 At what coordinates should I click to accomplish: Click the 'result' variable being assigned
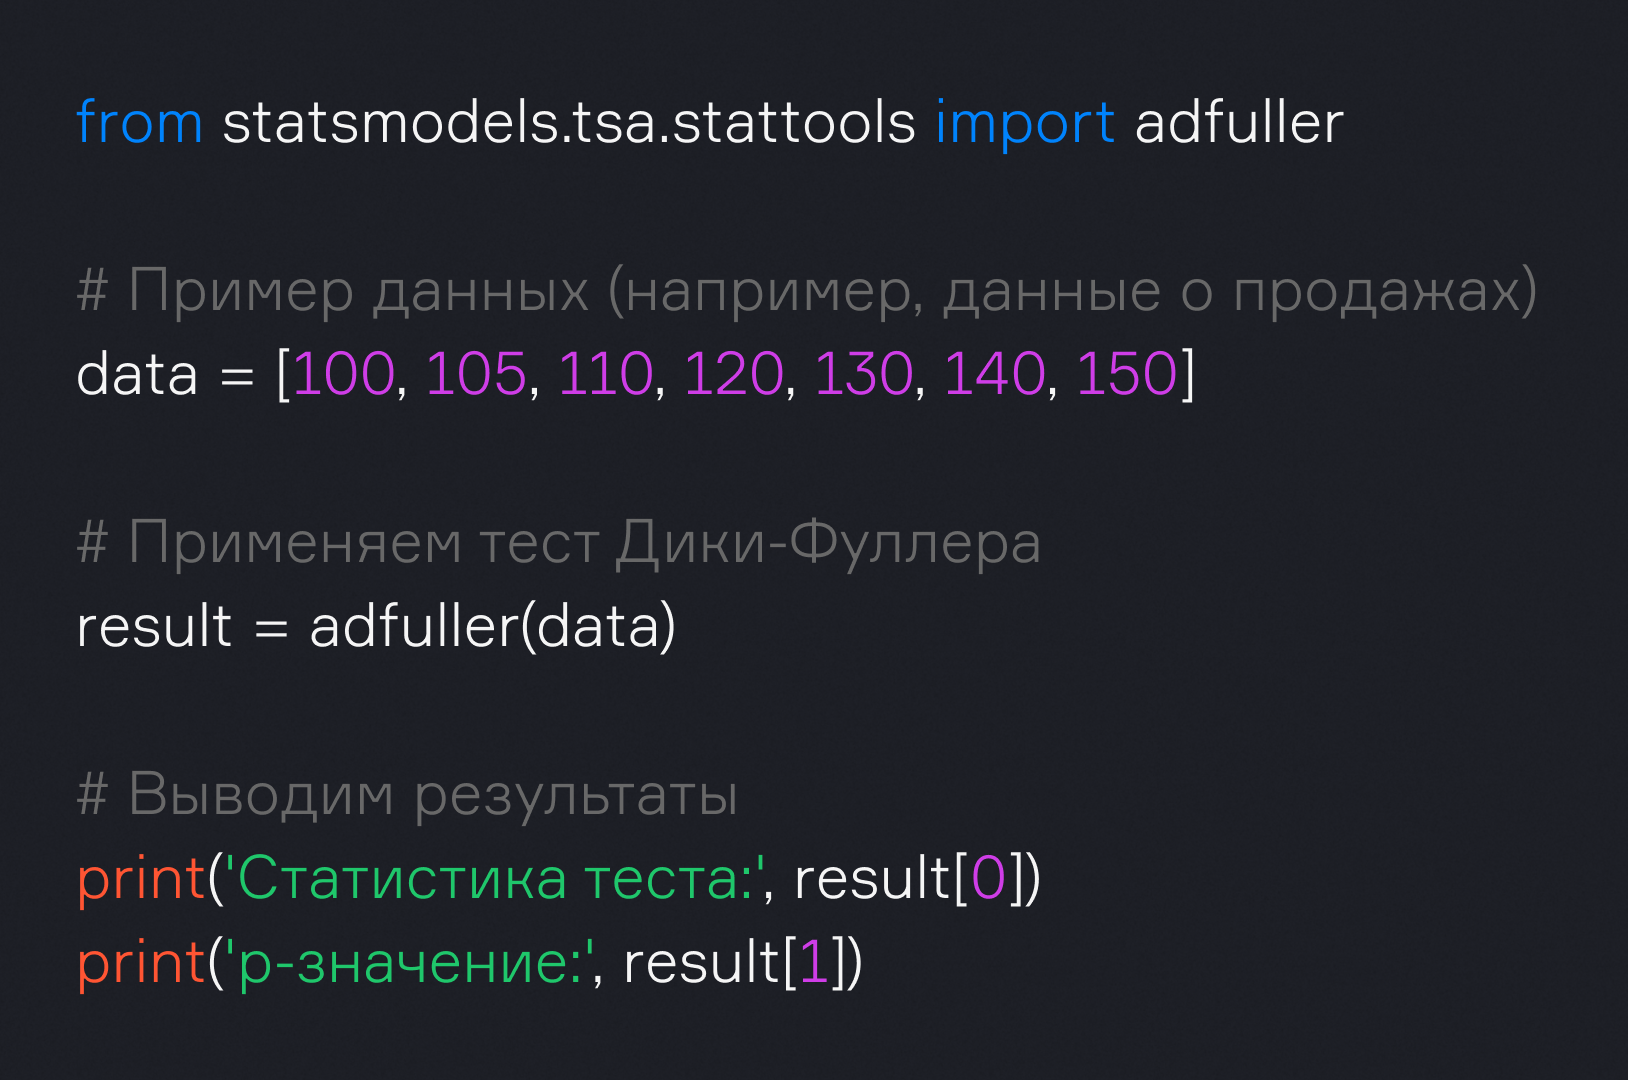tap(154, 627)
